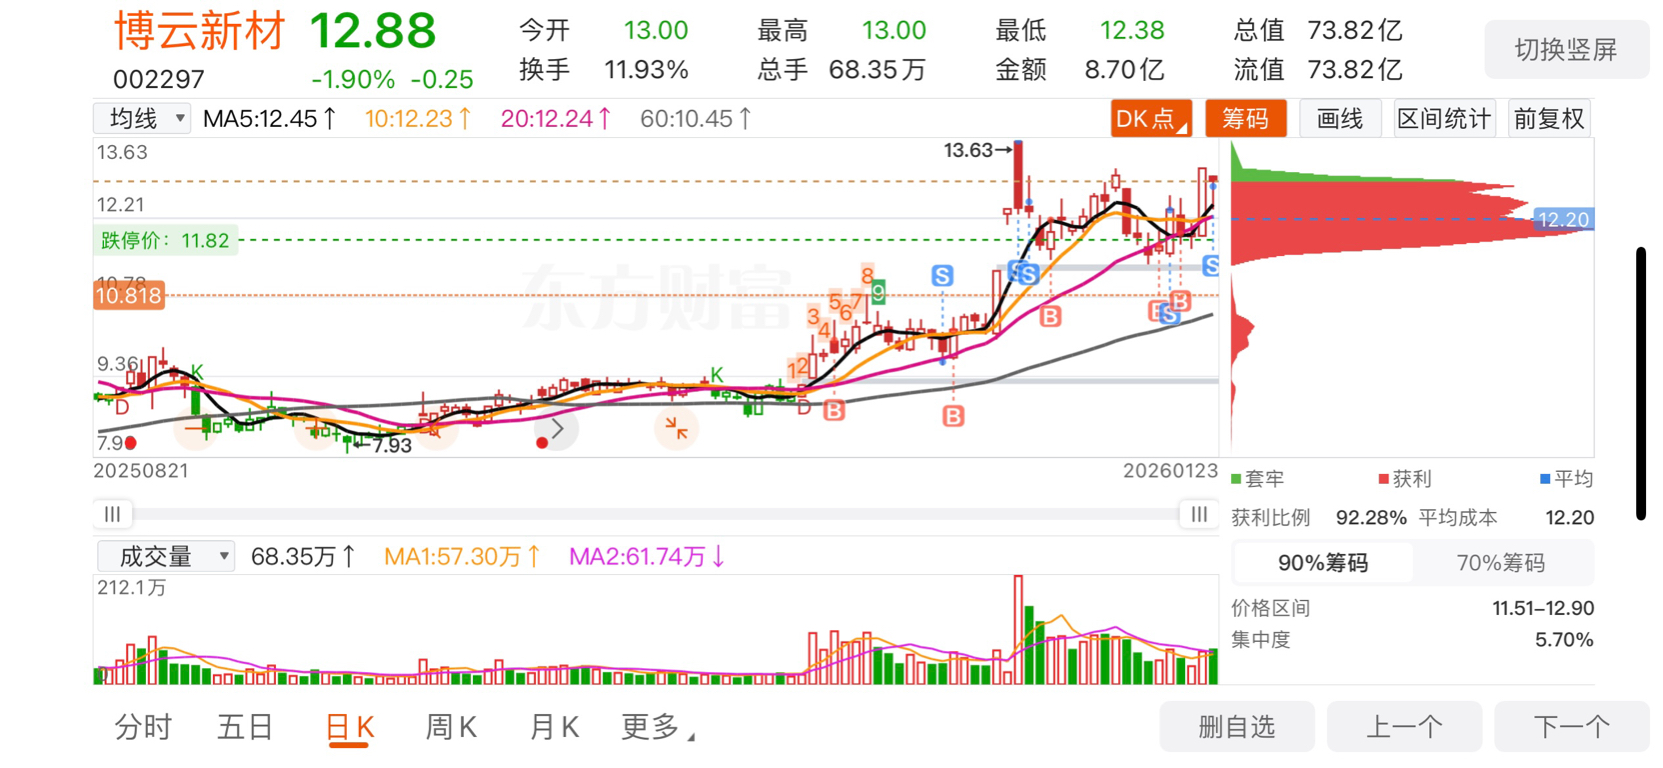Tap the MA5:12.45 indicator value
1663x768 pixels.
tap(269, 119)
